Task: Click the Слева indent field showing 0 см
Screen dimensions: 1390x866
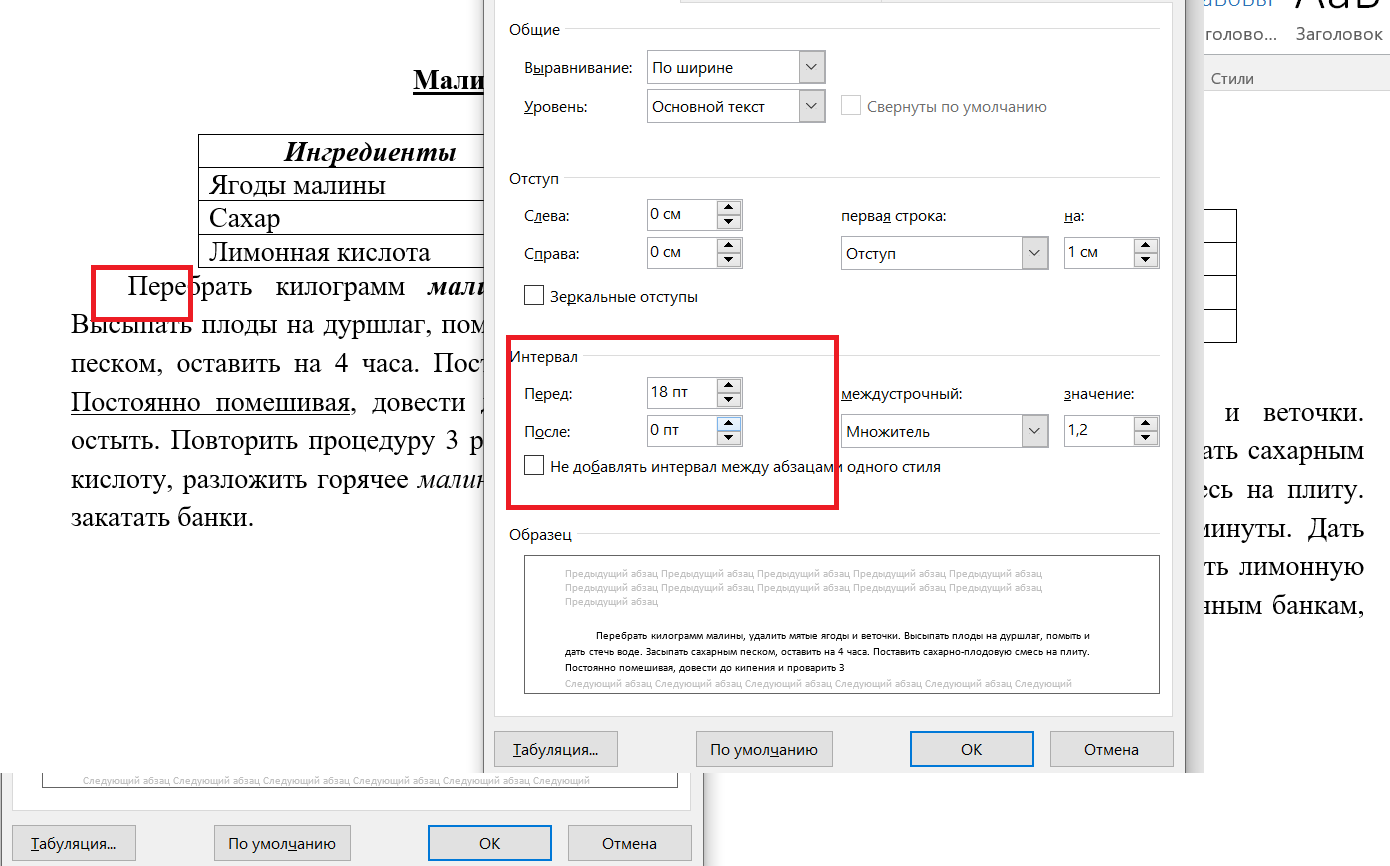Action: [x=682, y=215]
